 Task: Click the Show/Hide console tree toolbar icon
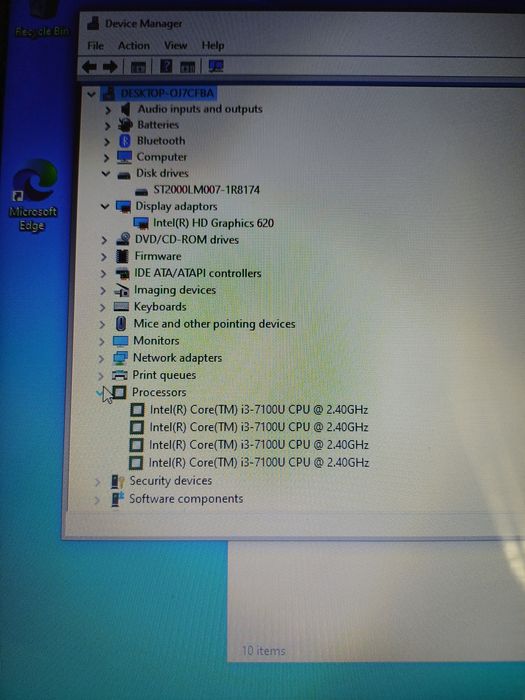(x=138, y=67)
